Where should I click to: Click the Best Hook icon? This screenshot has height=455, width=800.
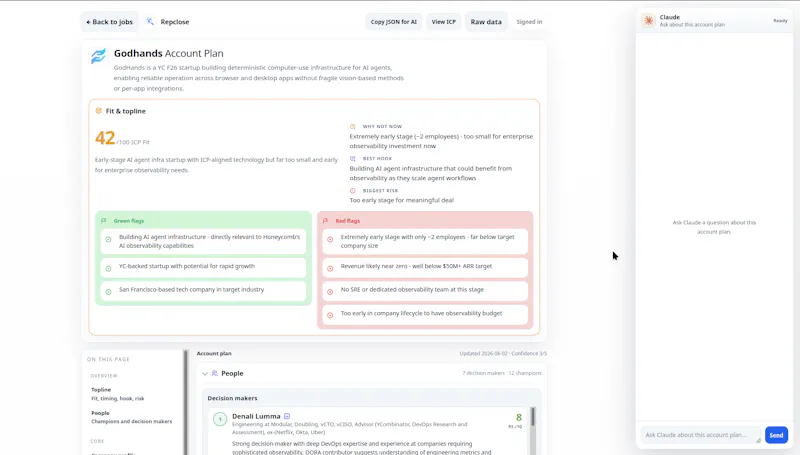pos(353,159)
